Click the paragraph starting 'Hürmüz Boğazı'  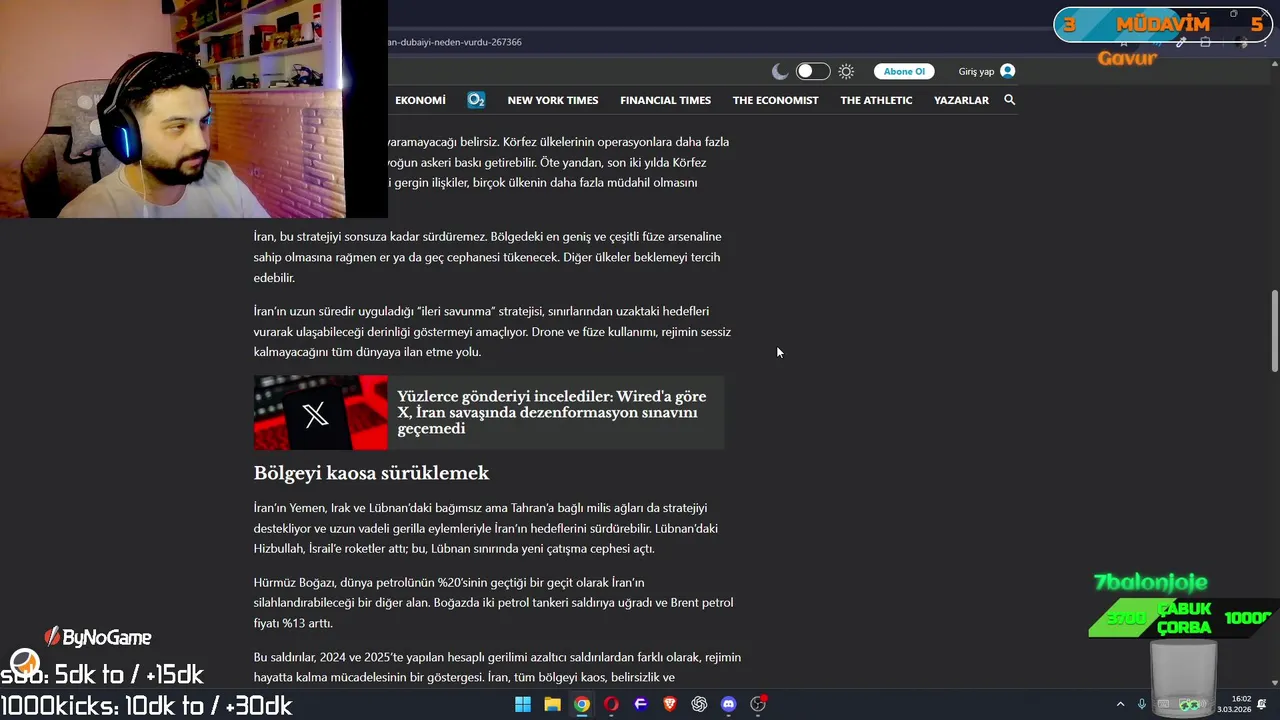(x=493, y=602)
